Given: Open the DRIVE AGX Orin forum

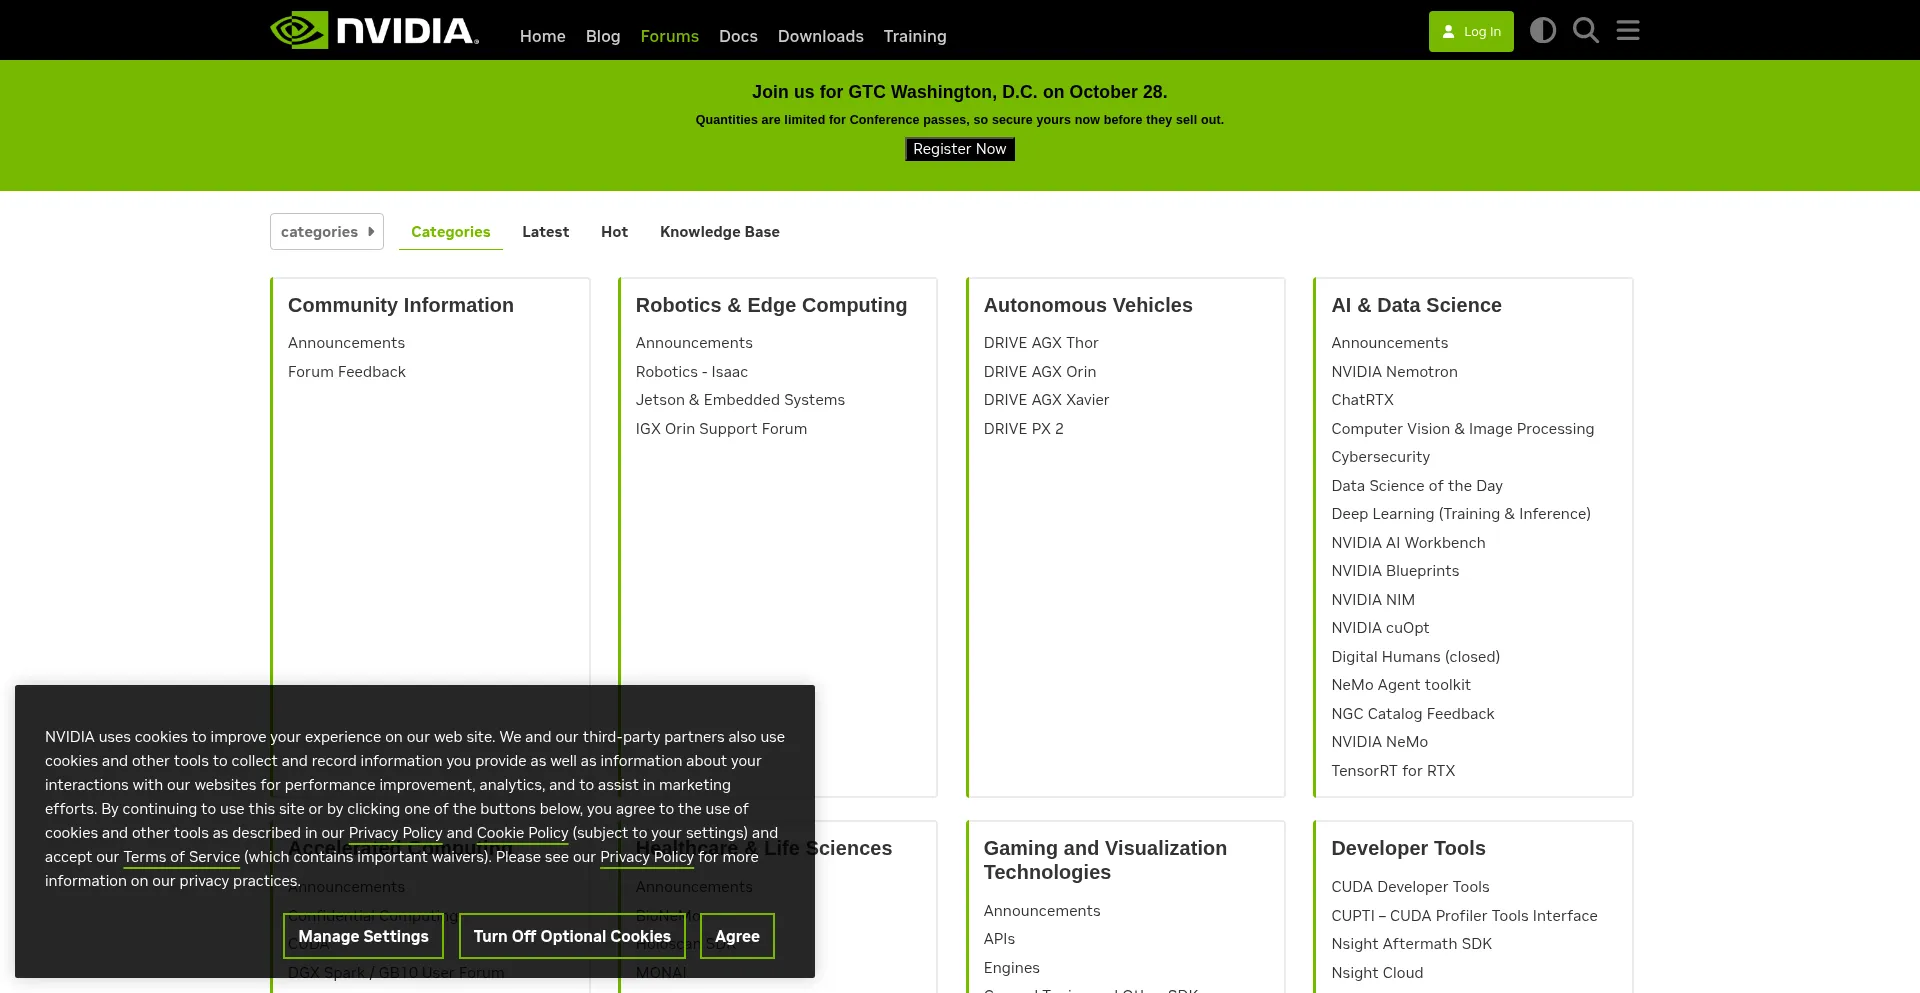Looking at the screenshot, I should click(x=1039, y=372).
